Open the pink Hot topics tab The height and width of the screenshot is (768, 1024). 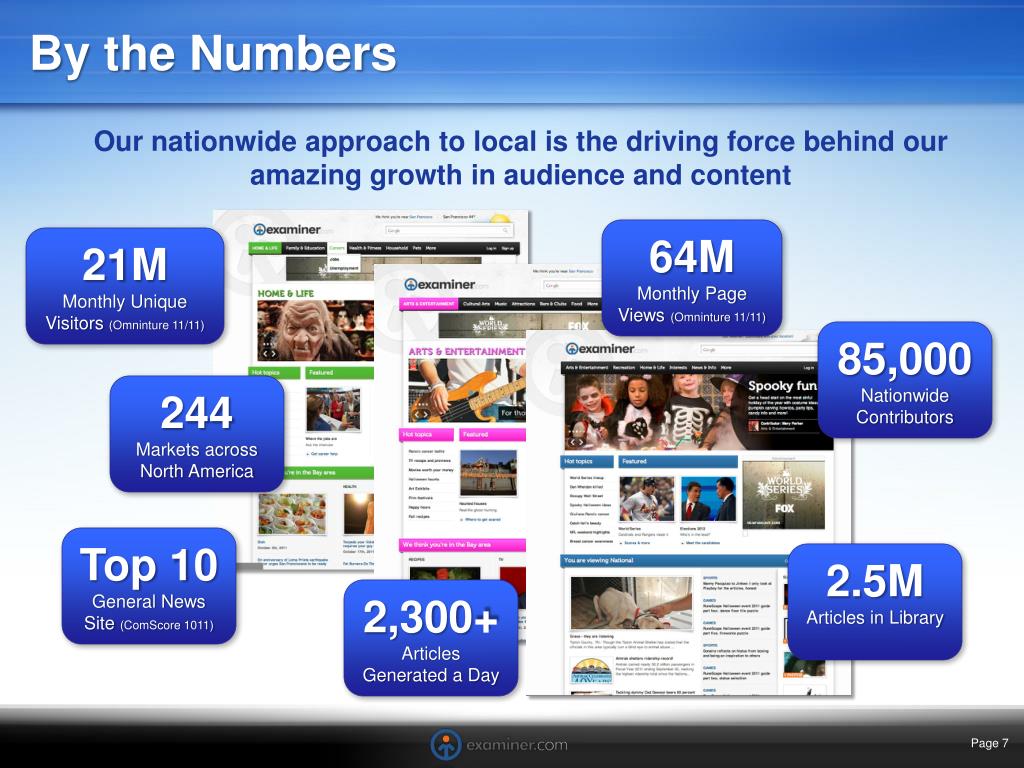426,434
